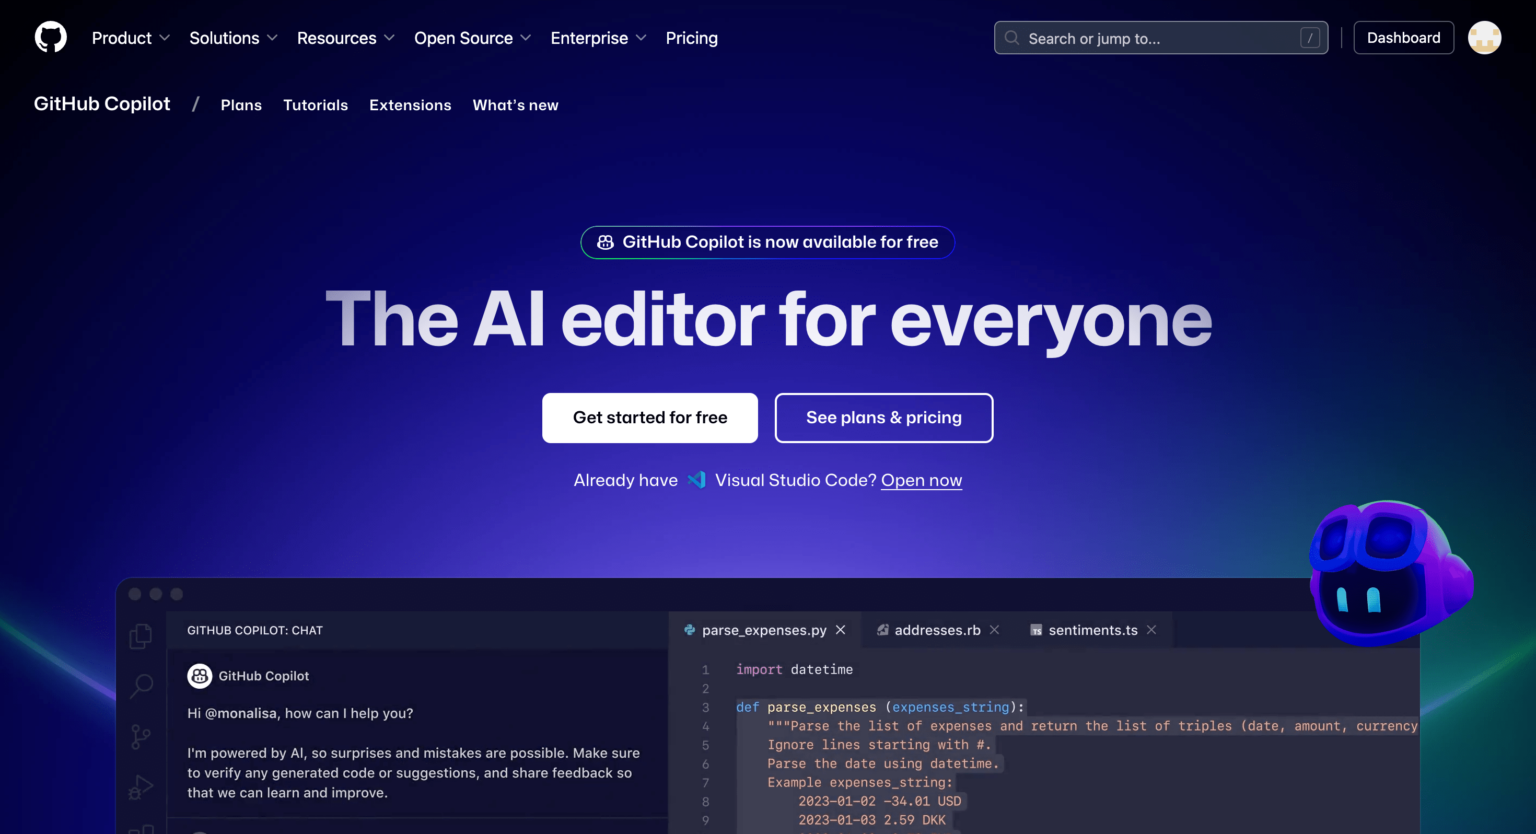The width and height of the screenshot is (1536, 834).
Task: Click the GitHub Octocat logo
Action: pyautogui.click(x=51, y=38)
